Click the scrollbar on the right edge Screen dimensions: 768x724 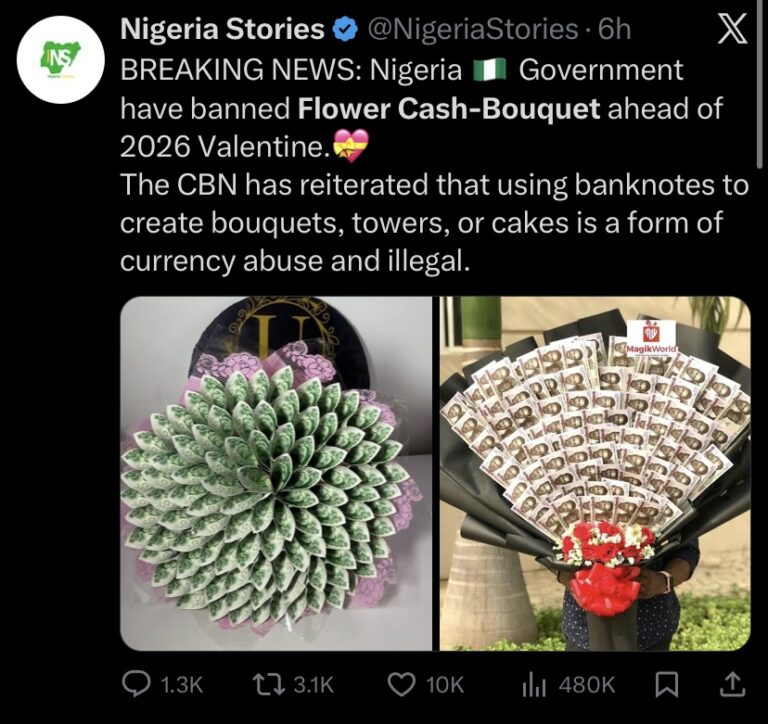[763, 80]
